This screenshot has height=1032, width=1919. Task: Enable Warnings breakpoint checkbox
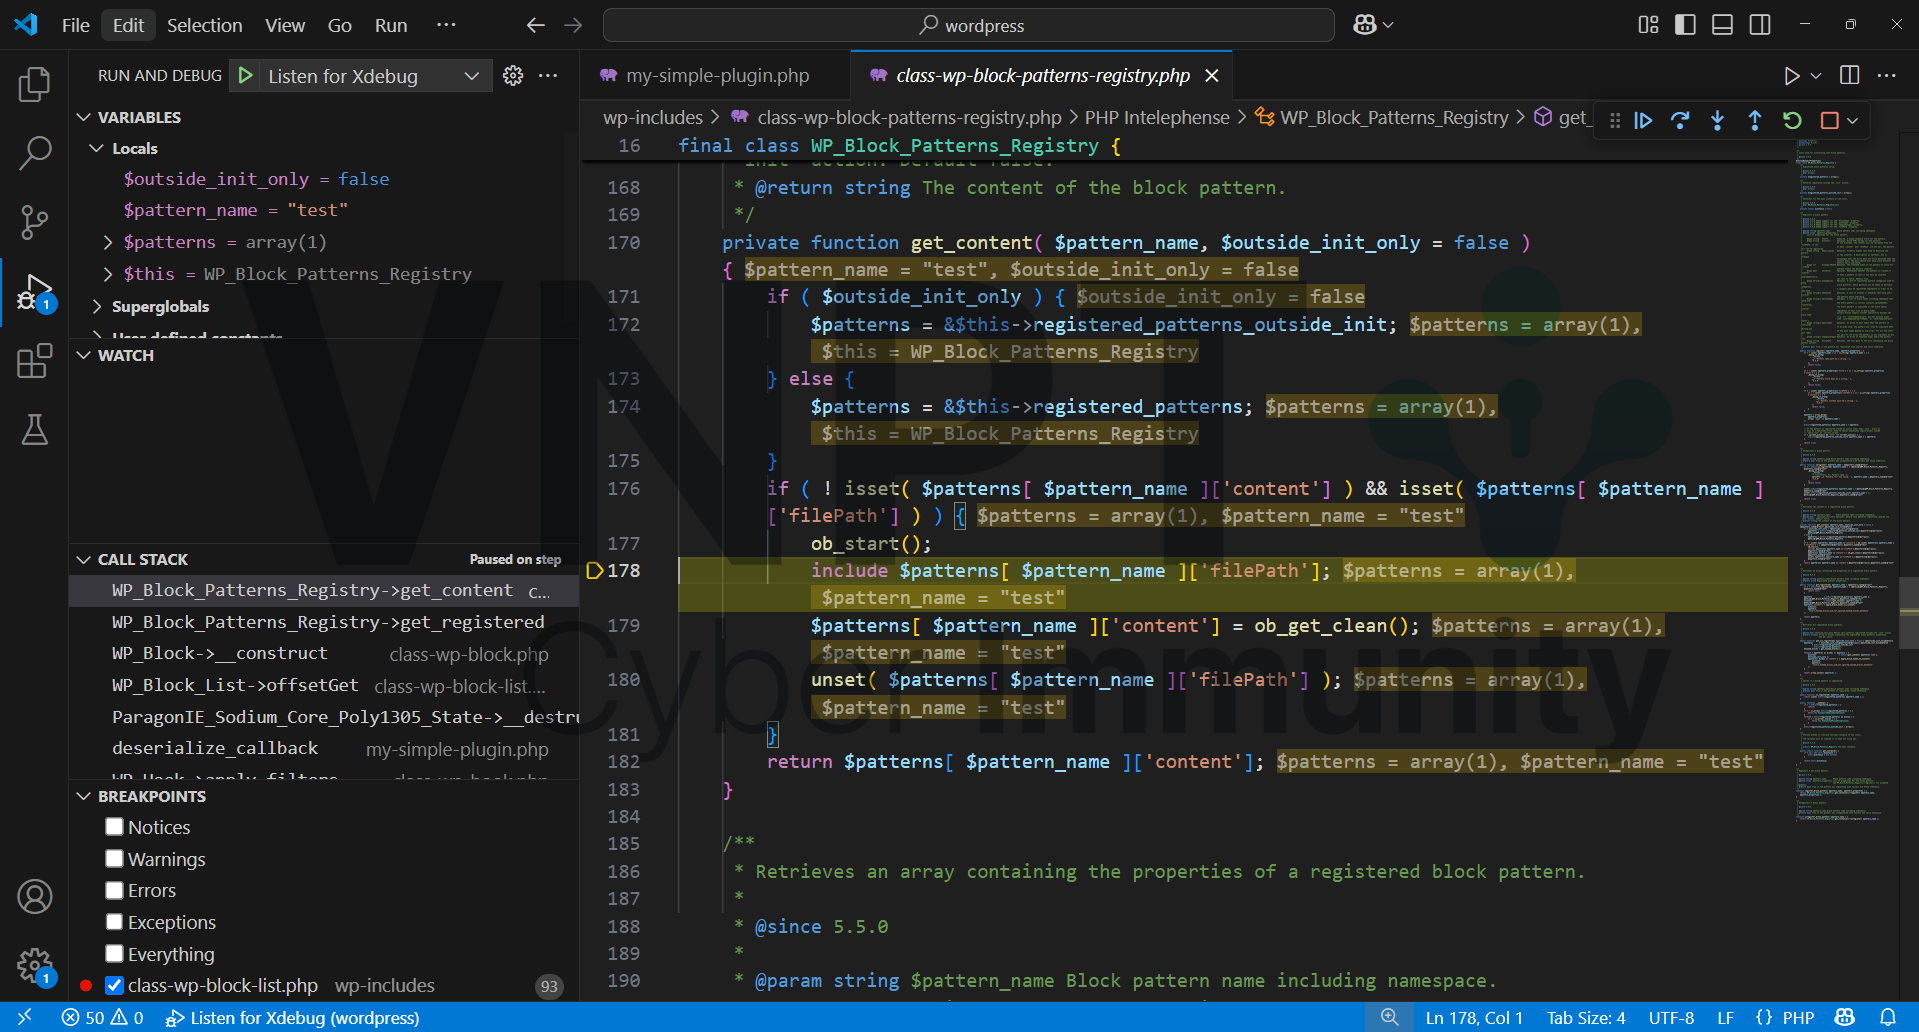click(115, 859)
